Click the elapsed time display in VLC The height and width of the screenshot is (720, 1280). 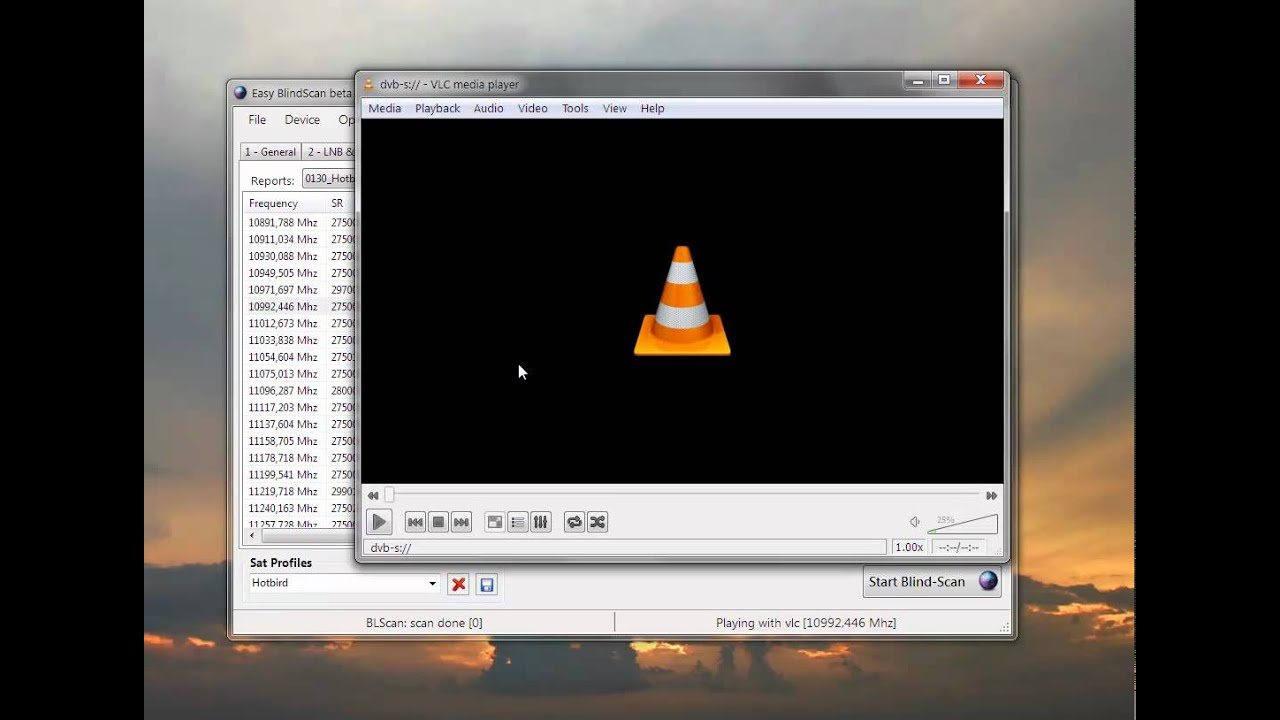959,547
